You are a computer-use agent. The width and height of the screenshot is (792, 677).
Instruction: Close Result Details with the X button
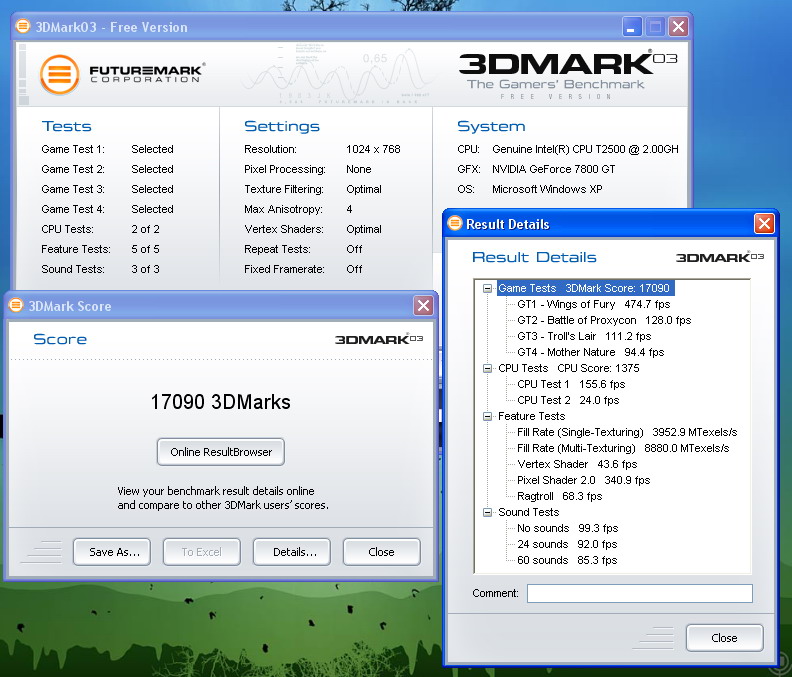coord(764,223)
